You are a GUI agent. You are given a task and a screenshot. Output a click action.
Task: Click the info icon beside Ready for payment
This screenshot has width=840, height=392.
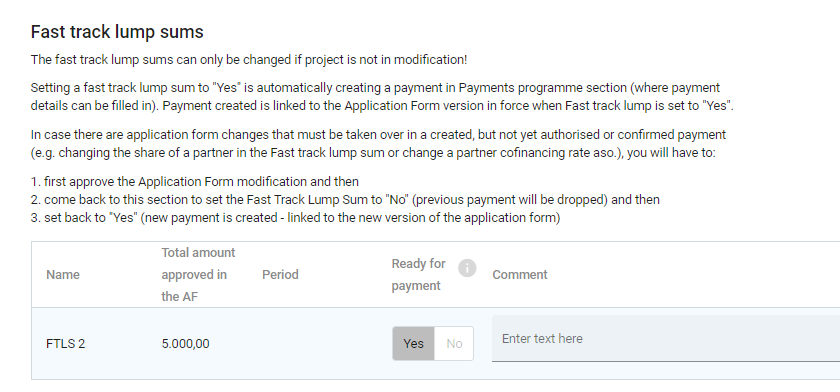(467, 268)
